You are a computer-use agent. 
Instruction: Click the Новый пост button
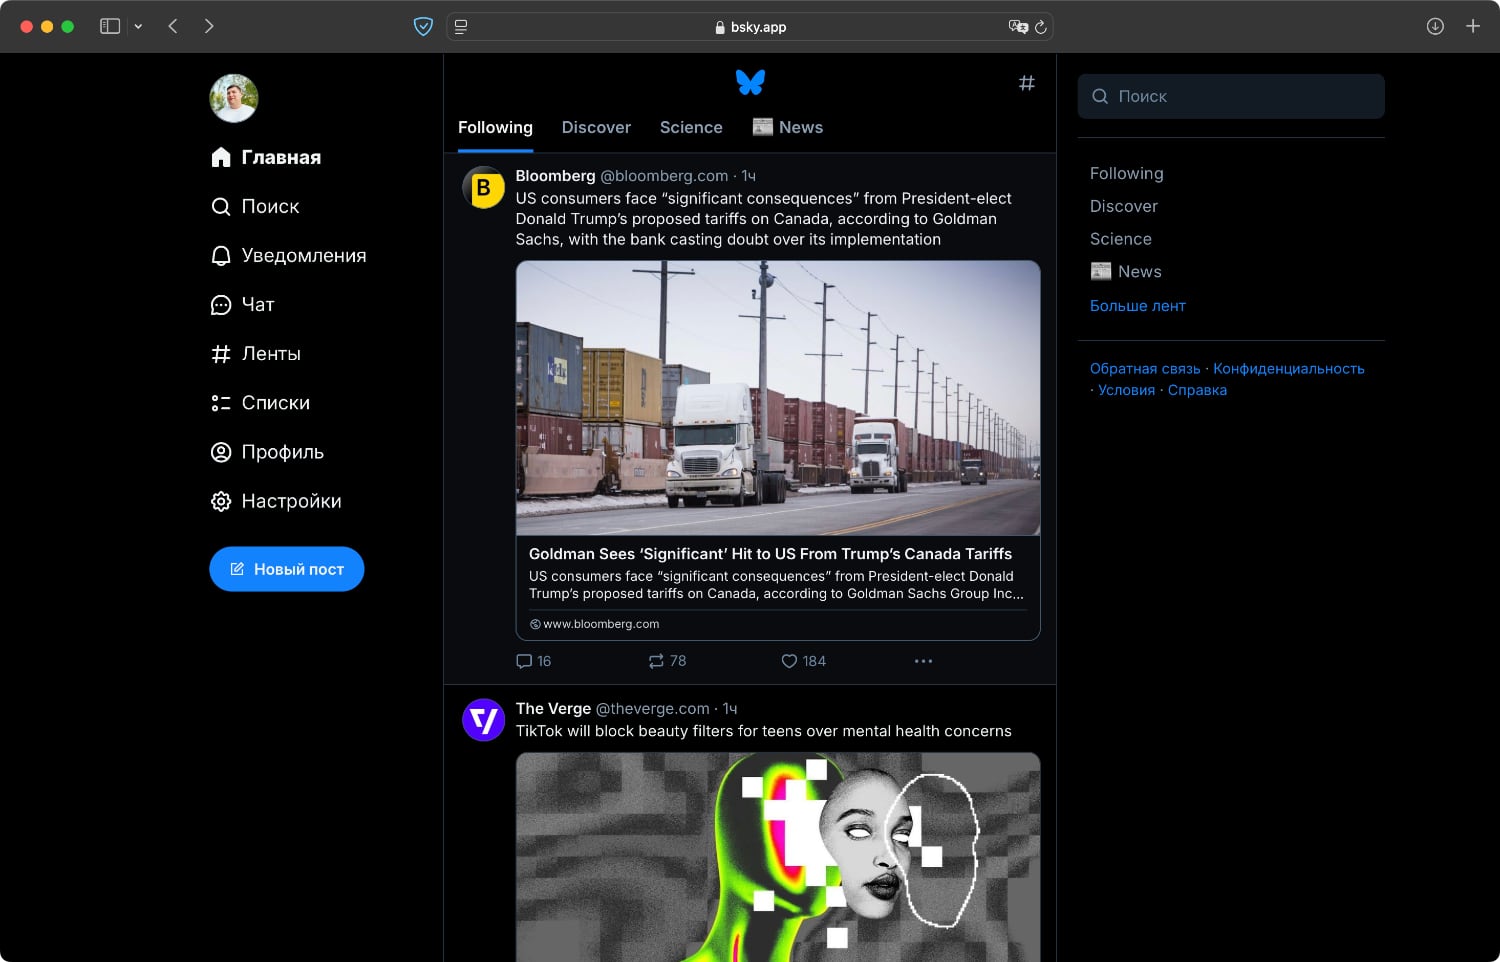tap(287, 569)
